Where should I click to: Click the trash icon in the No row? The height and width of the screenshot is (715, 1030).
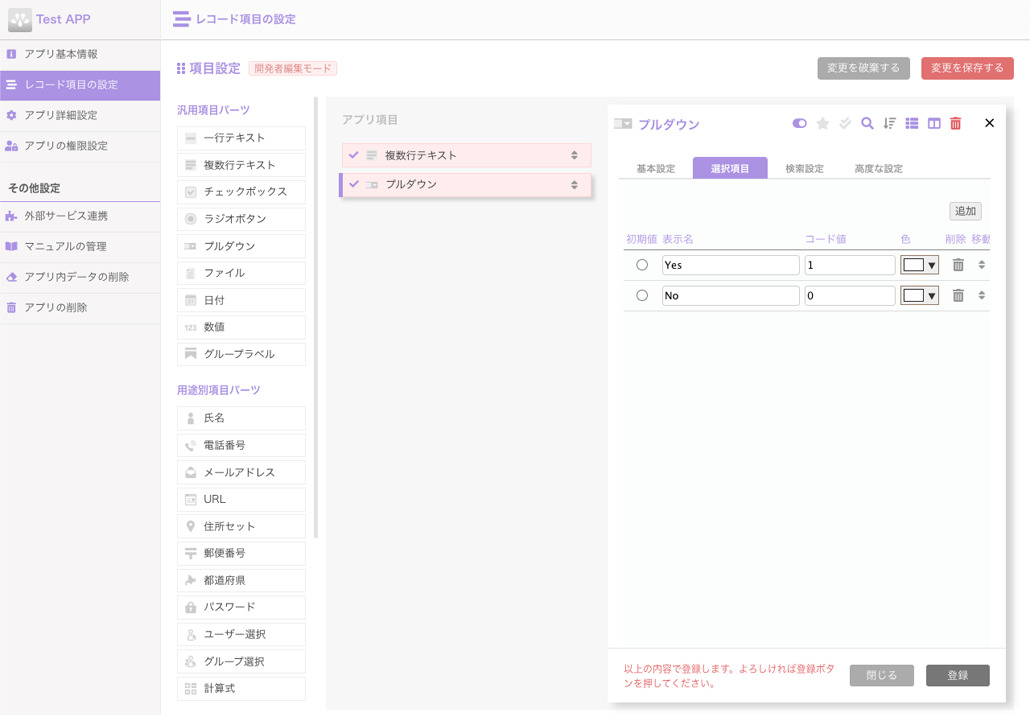click(958, 296)
